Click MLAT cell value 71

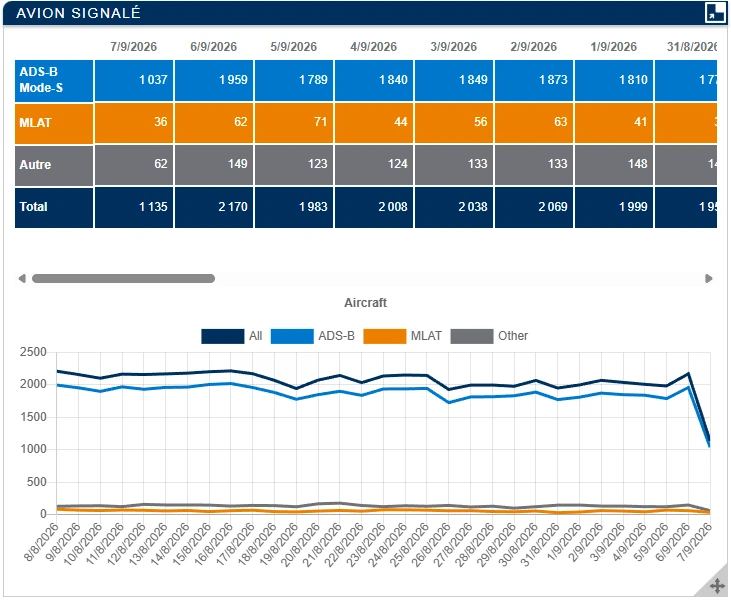pos(294,123)
